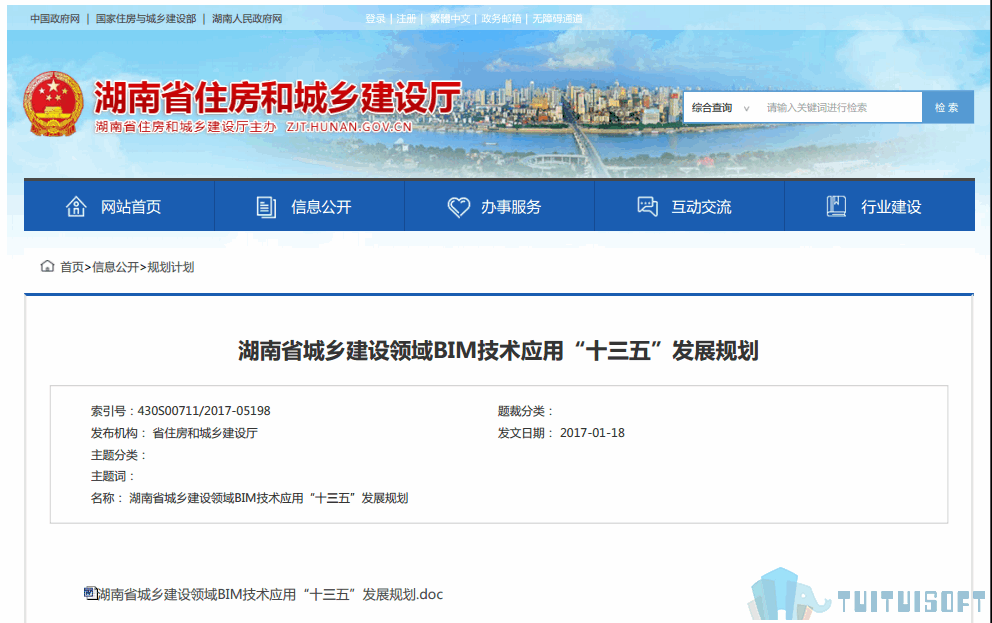Viewport: 992px width, 623px height.
Task: Click the 名称 row document title text
Action: (x=269, y=498)
